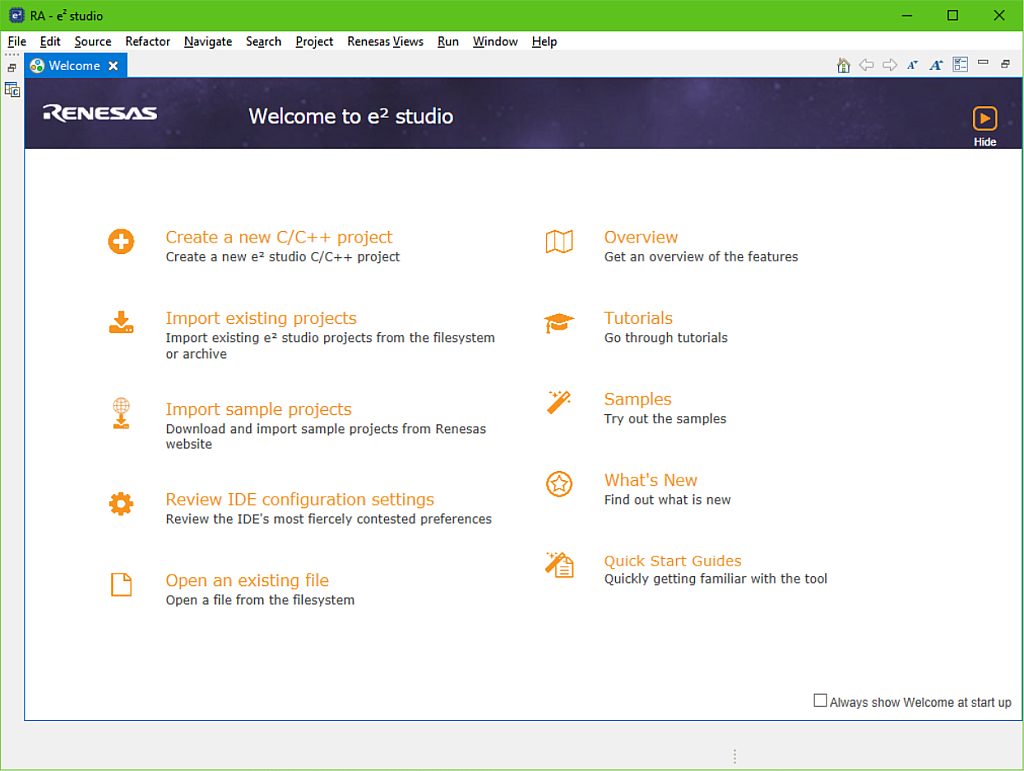Open the Run menu

point(447,42)
